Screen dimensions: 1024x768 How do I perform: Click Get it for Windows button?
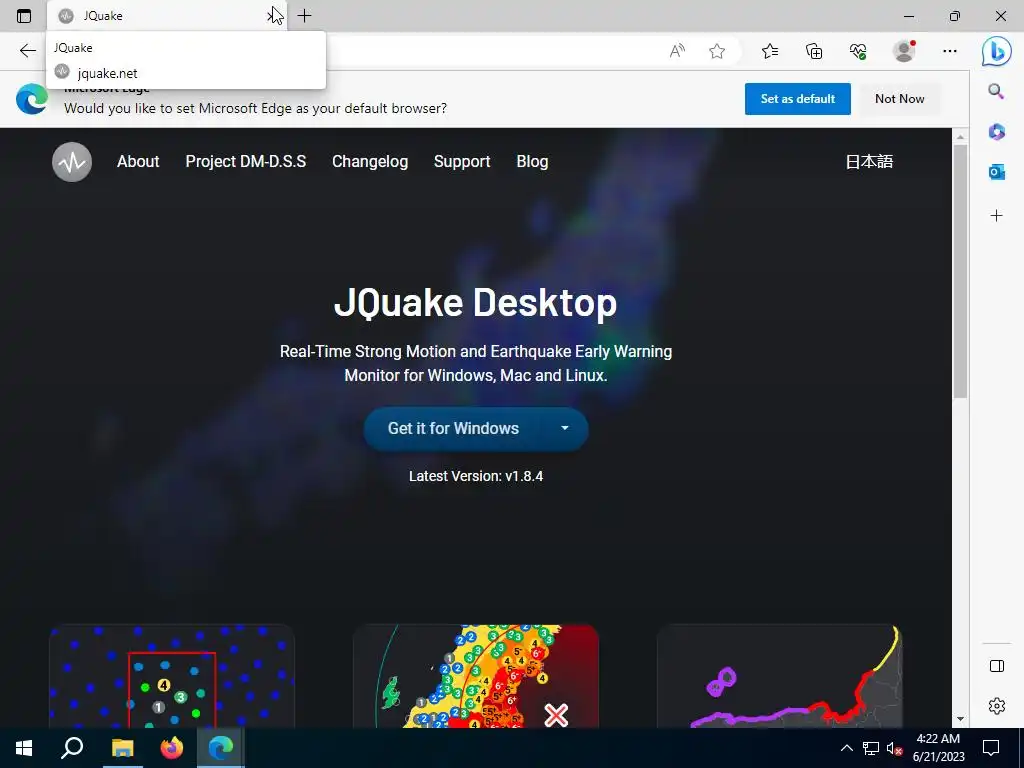click(453, 428)
